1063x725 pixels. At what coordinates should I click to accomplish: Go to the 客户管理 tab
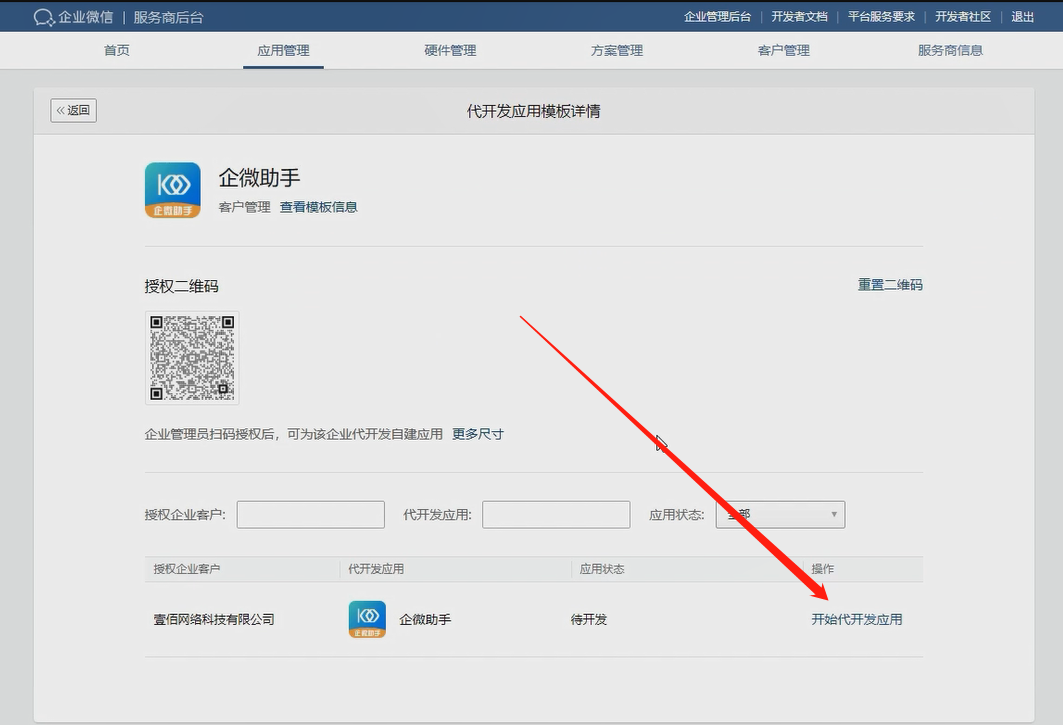tap(784, 50)
